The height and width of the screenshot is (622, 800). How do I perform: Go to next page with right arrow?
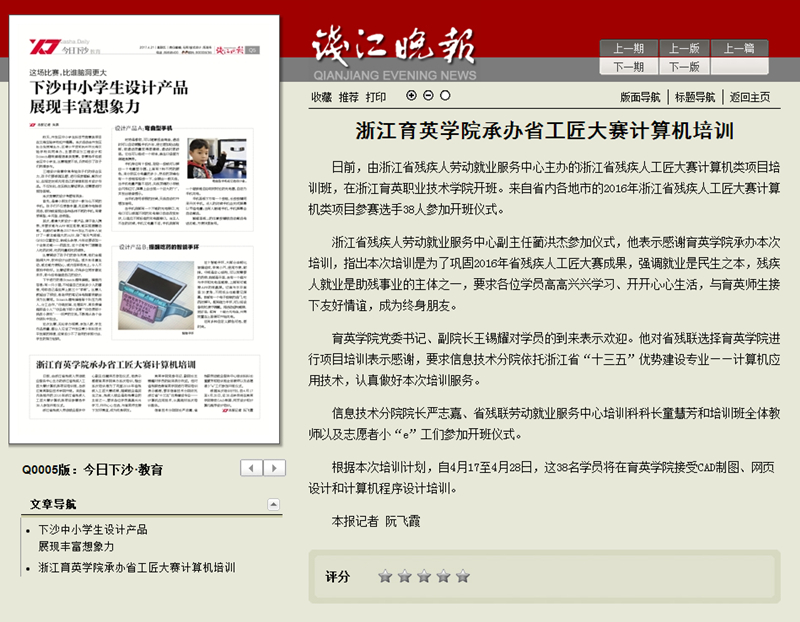(x=275, y=468)
